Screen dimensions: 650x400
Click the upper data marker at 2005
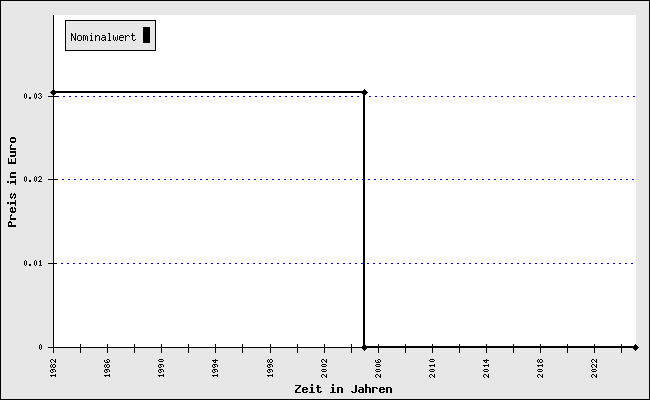364,92
